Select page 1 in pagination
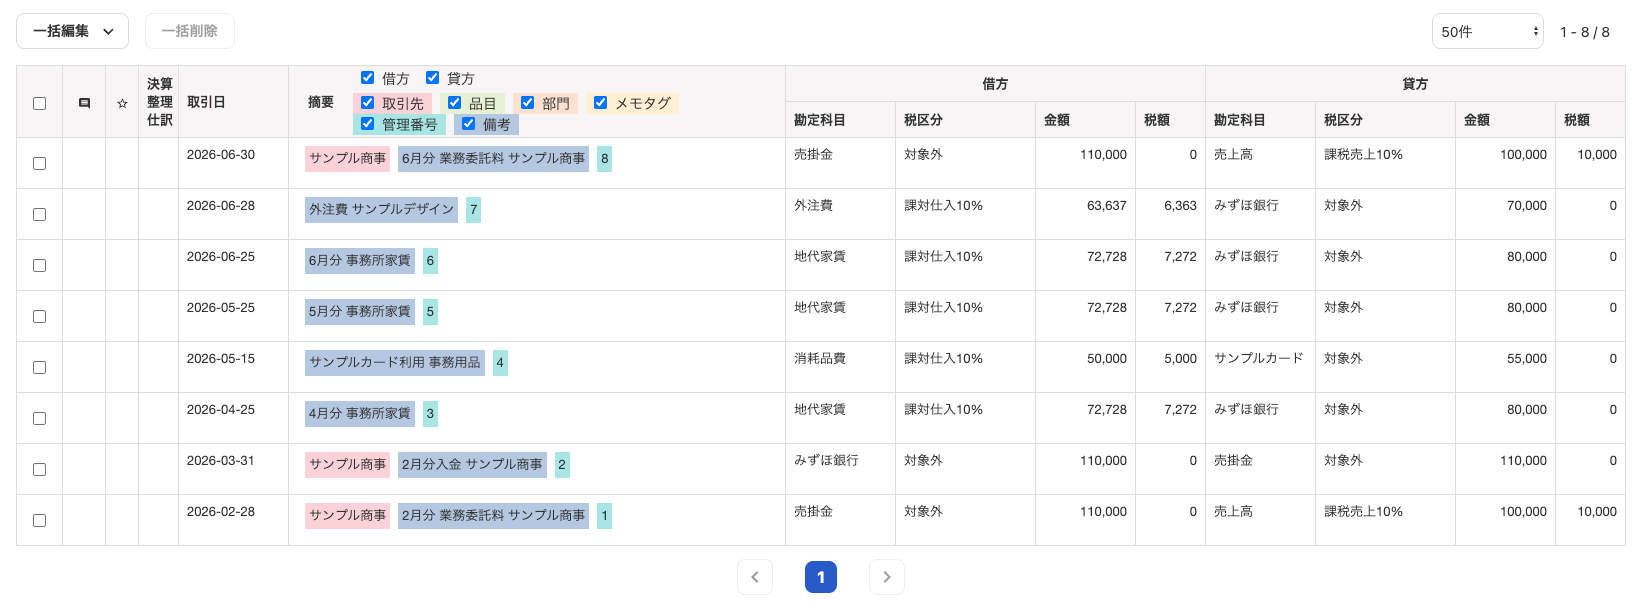Image resolution: width=1638 pixels, height=602 pixels. pyautogui.click(x=821, y=577)
